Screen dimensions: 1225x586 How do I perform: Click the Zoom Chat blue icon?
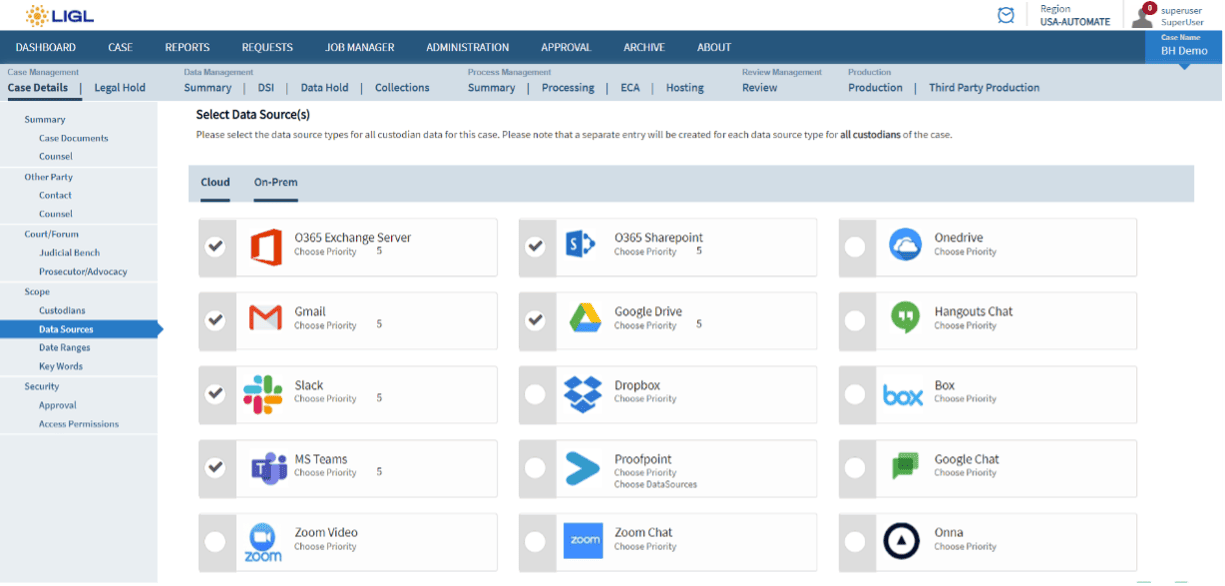(585, 541)
